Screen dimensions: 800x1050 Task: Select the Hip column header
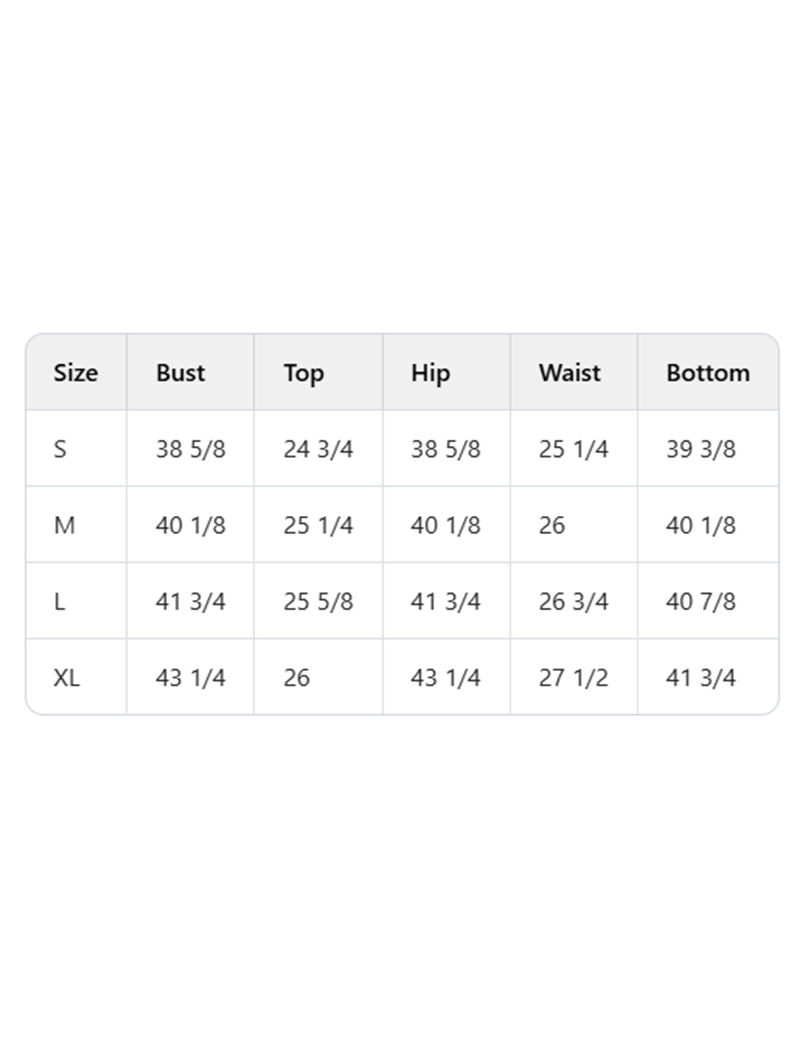click(430, 373)
